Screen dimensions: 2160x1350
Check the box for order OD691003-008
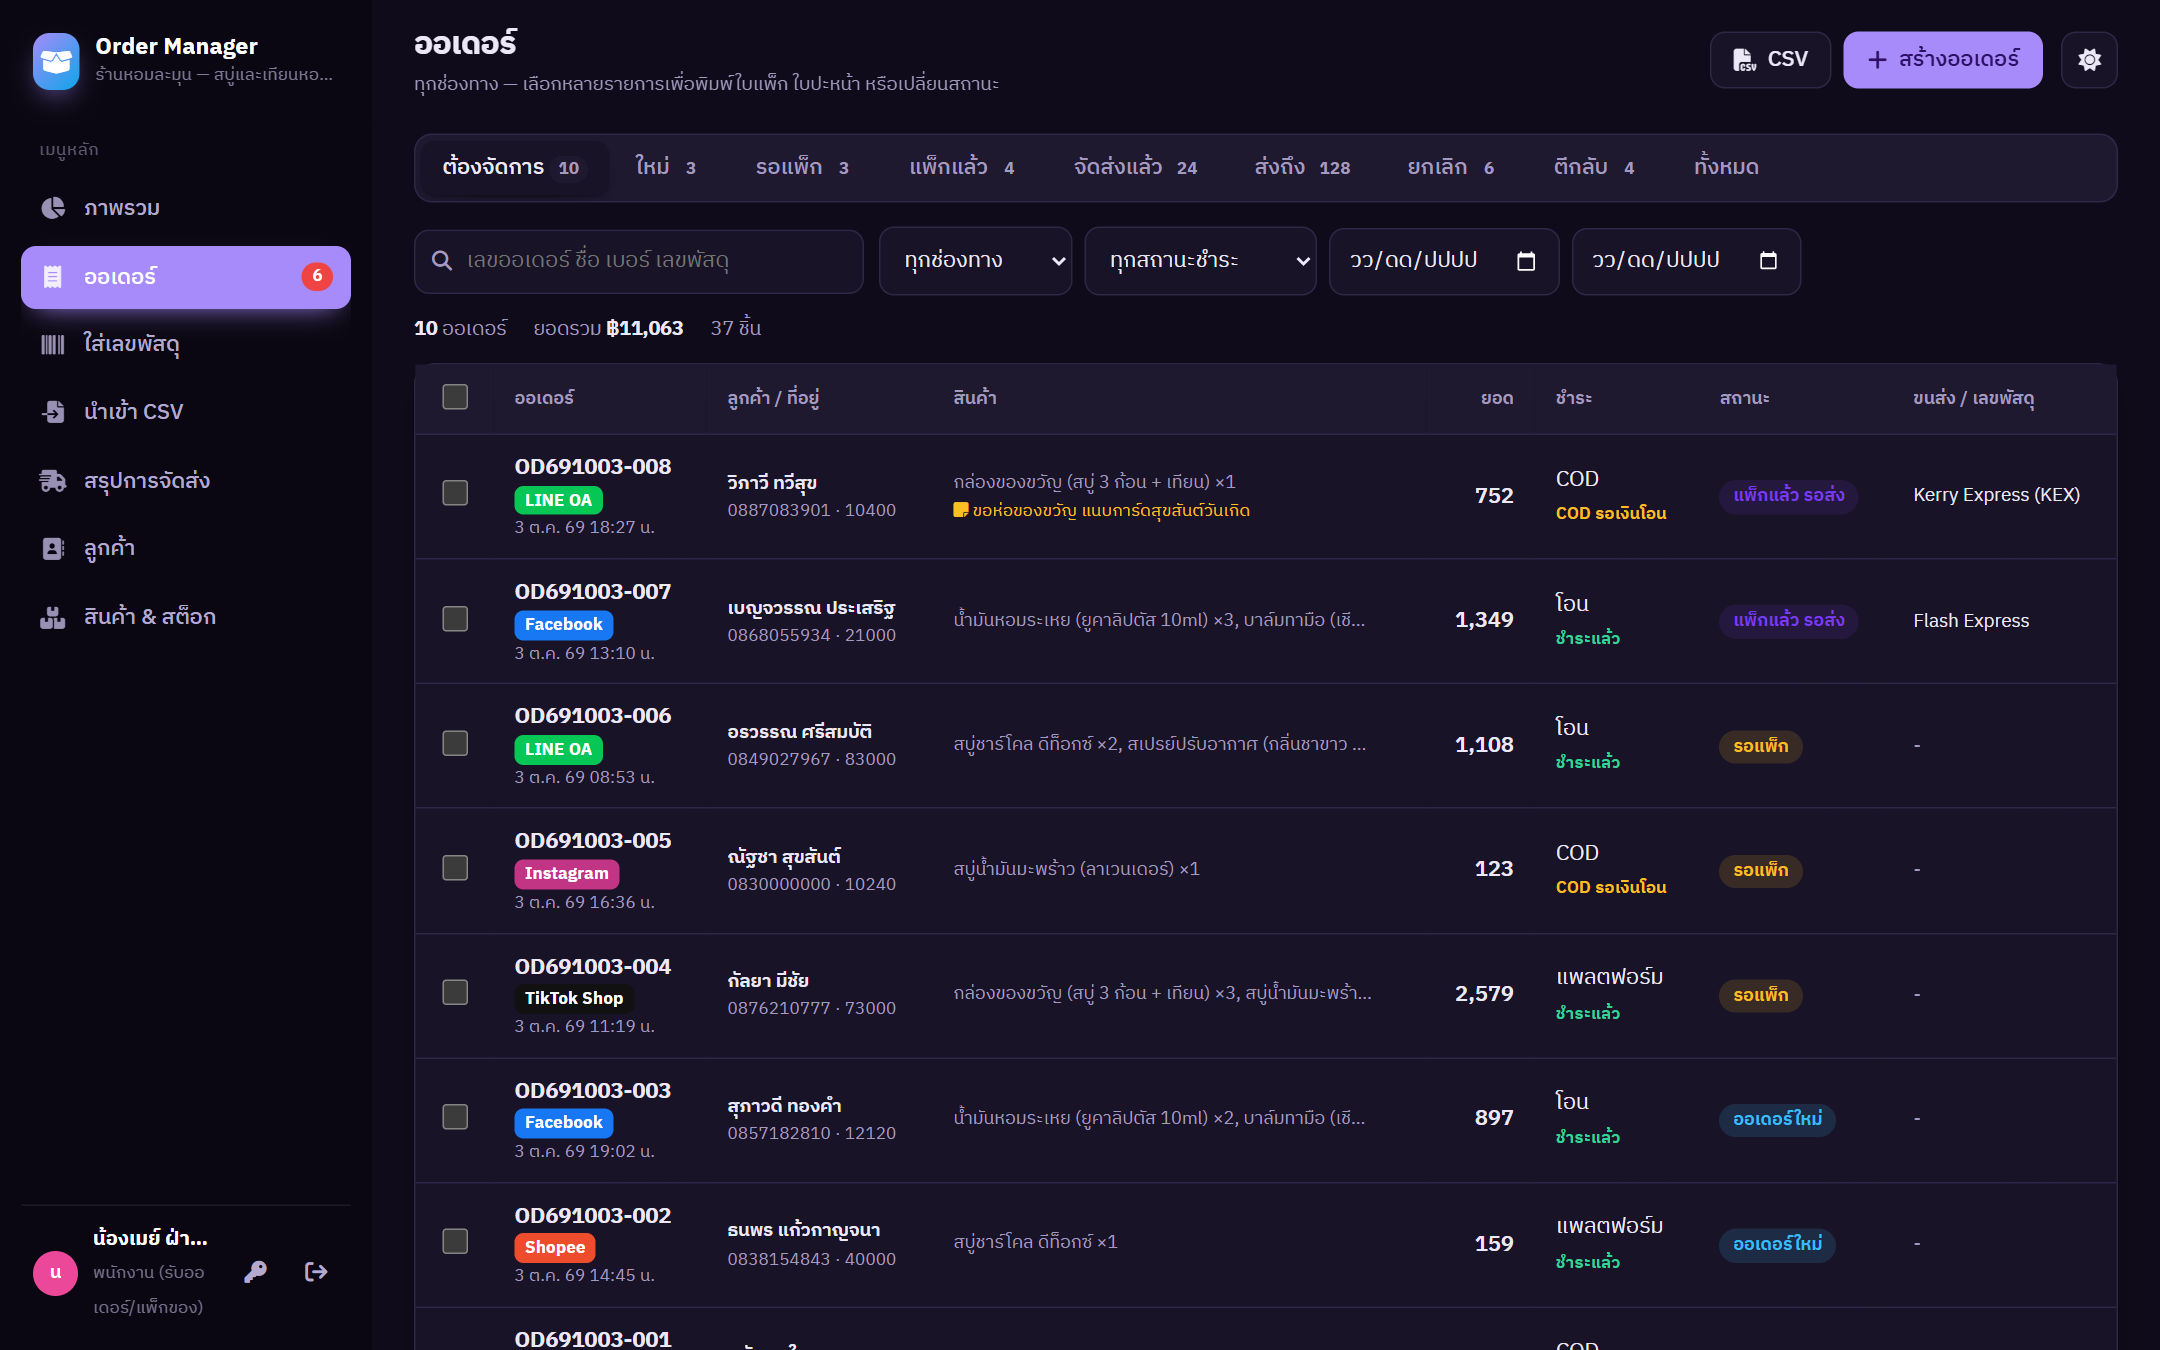[455, 493]
